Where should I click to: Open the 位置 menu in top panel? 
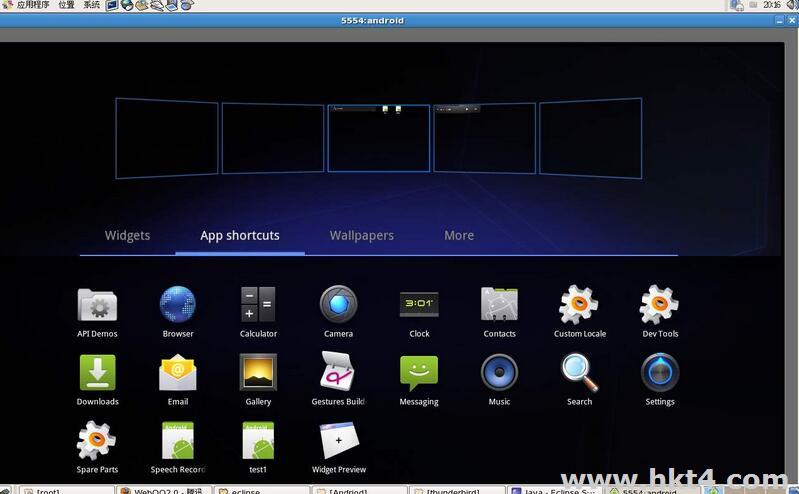click(x=66, y=5)
